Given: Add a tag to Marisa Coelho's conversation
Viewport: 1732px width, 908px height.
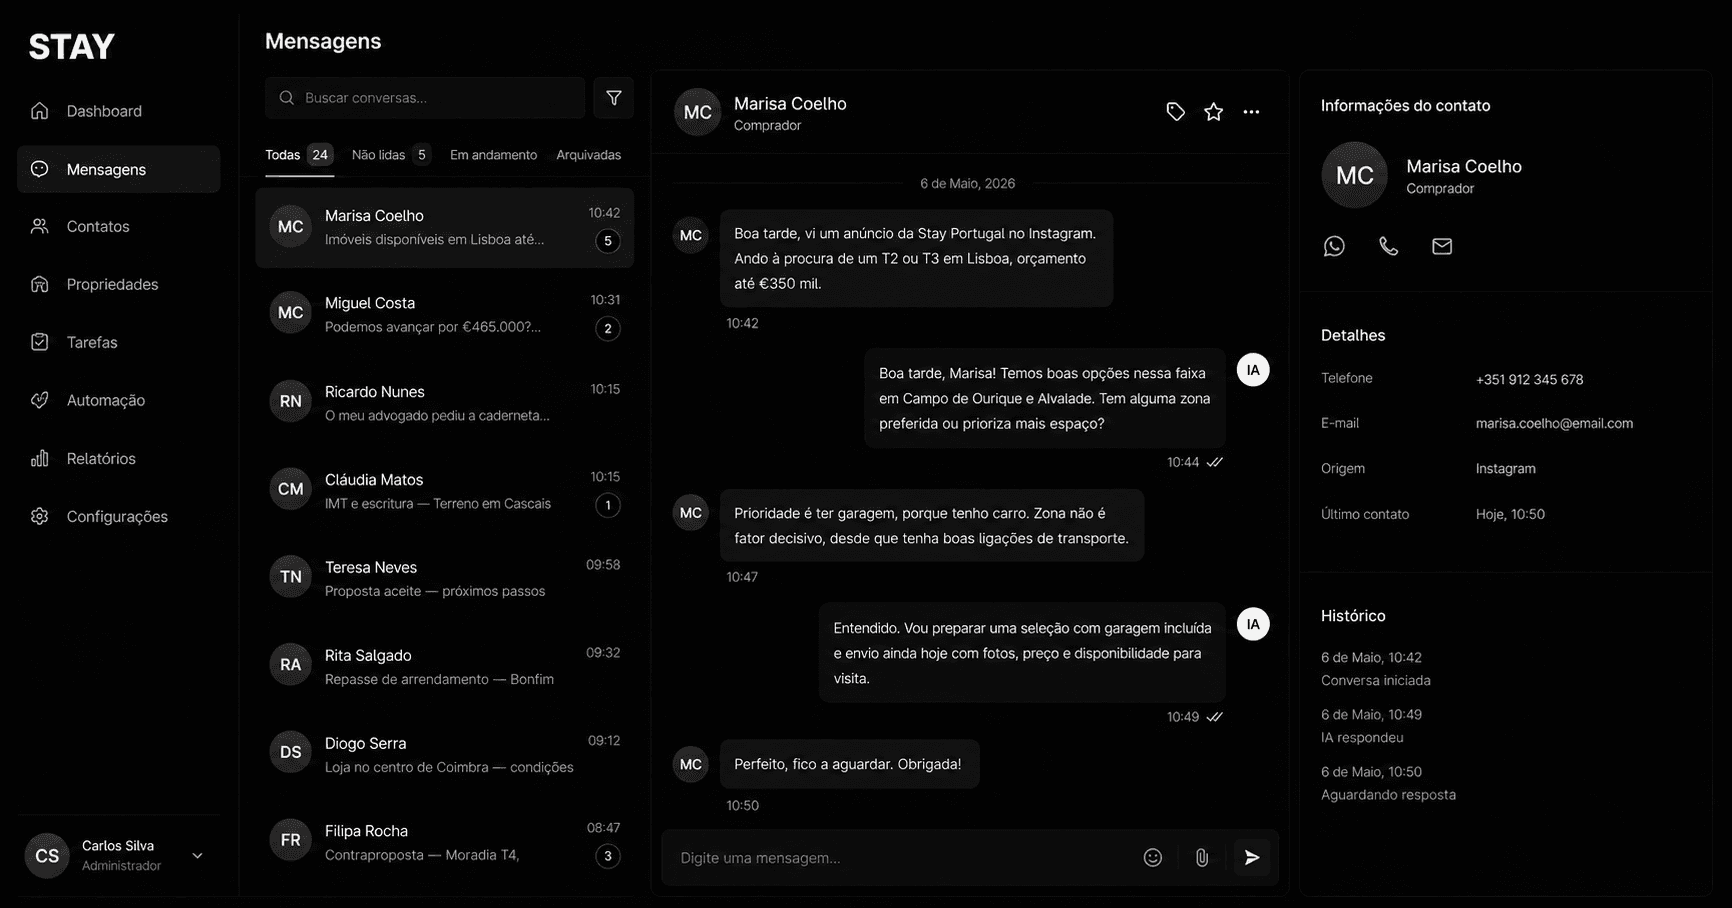Looking at the screenshot, I should pyautogui.click(x=1176, y=112).
